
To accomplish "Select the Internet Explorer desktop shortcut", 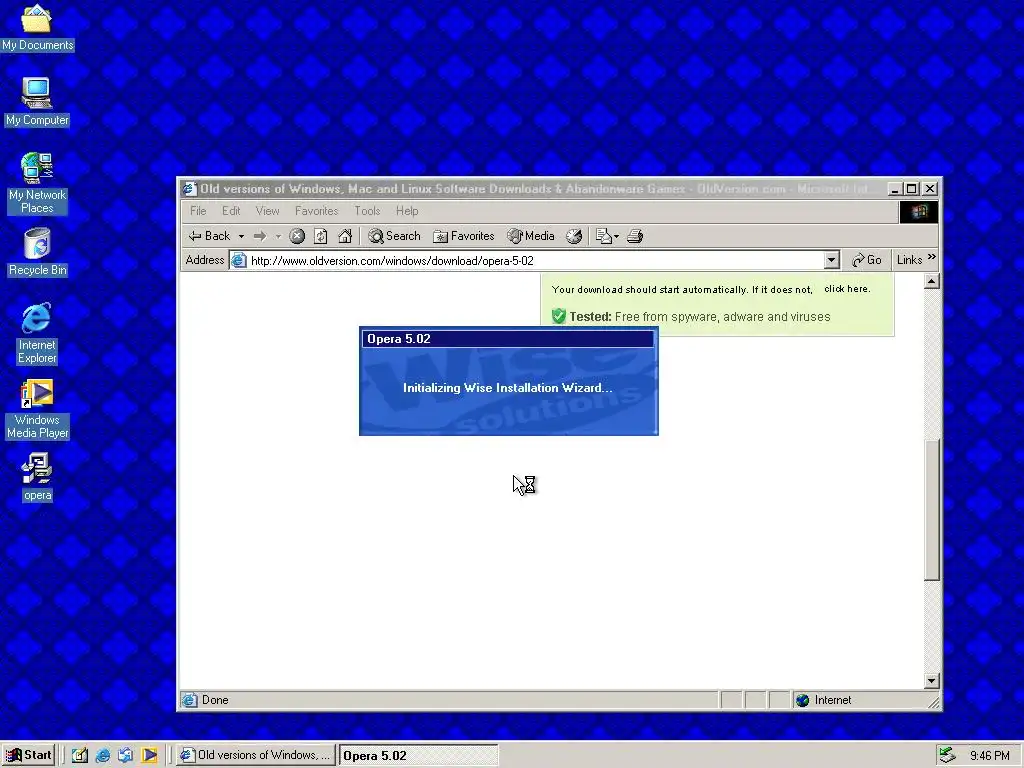I will coord(37,333).
